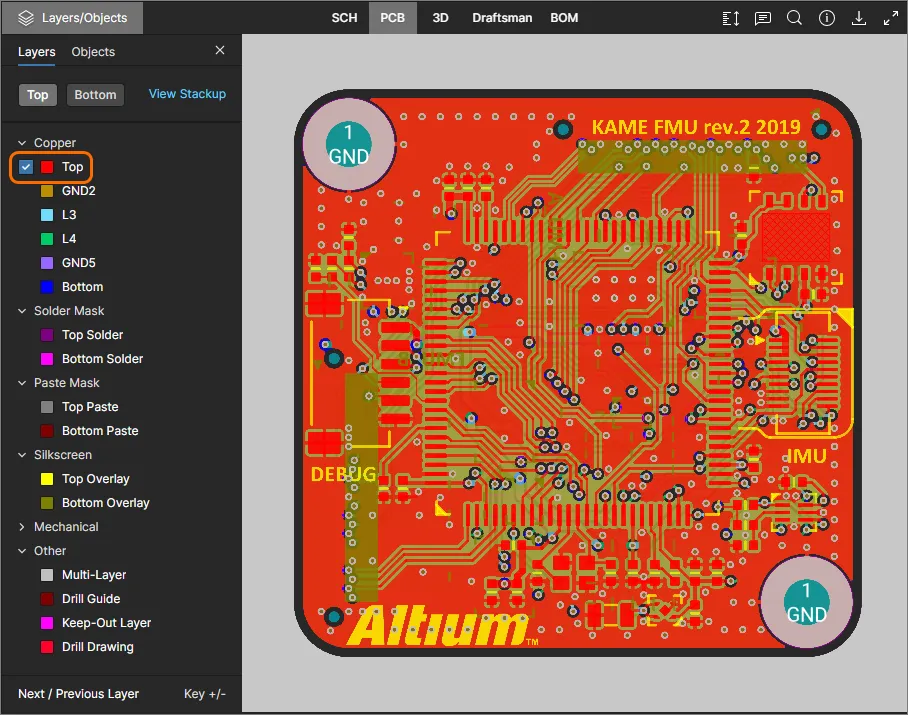Viewport: 908px width, 715px height.
Task: Click the red Top layer color swatch
Action: [x=47, y=167]
